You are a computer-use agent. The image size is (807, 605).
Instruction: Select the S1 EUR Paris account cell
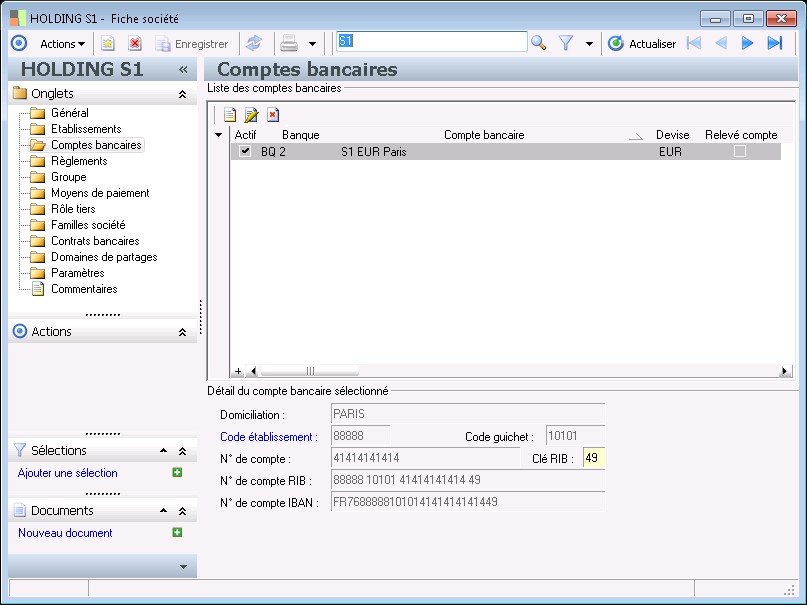374,152
